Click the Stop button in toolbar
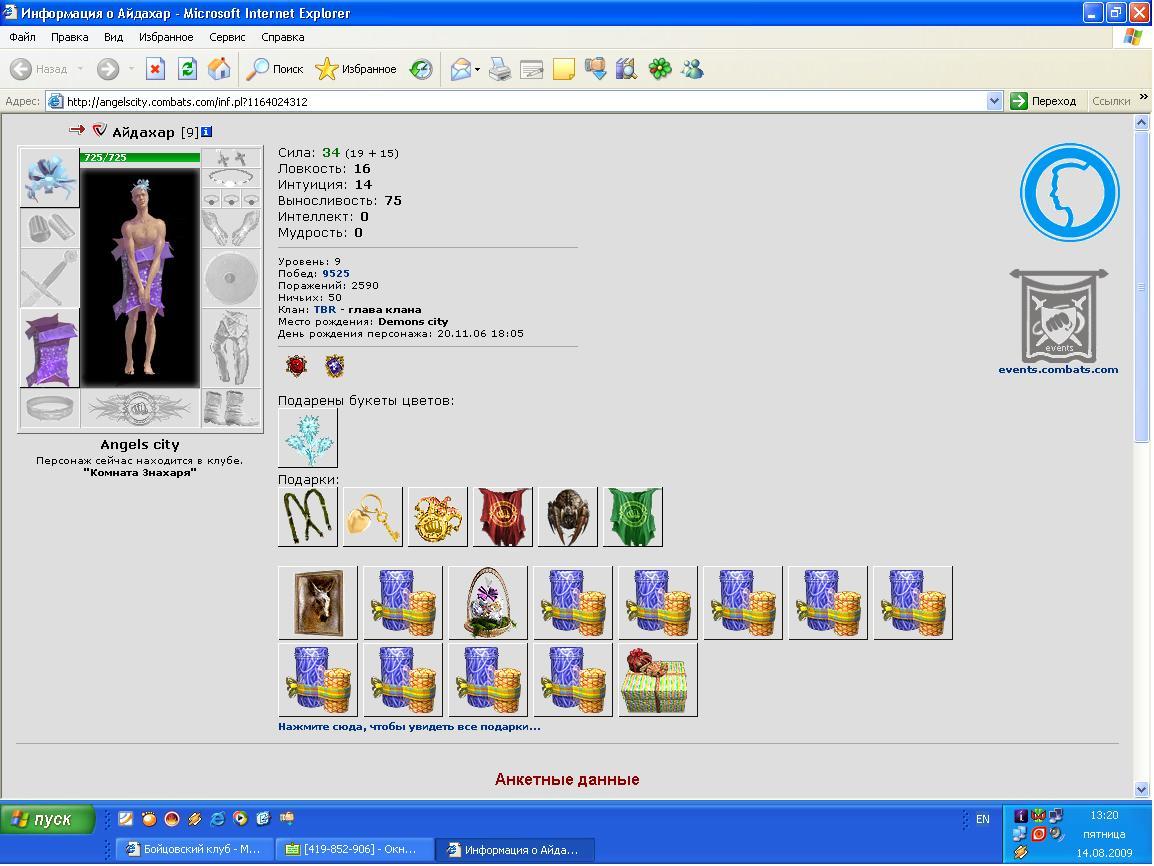Viewport: 1154px width, 866px height. 155,69
